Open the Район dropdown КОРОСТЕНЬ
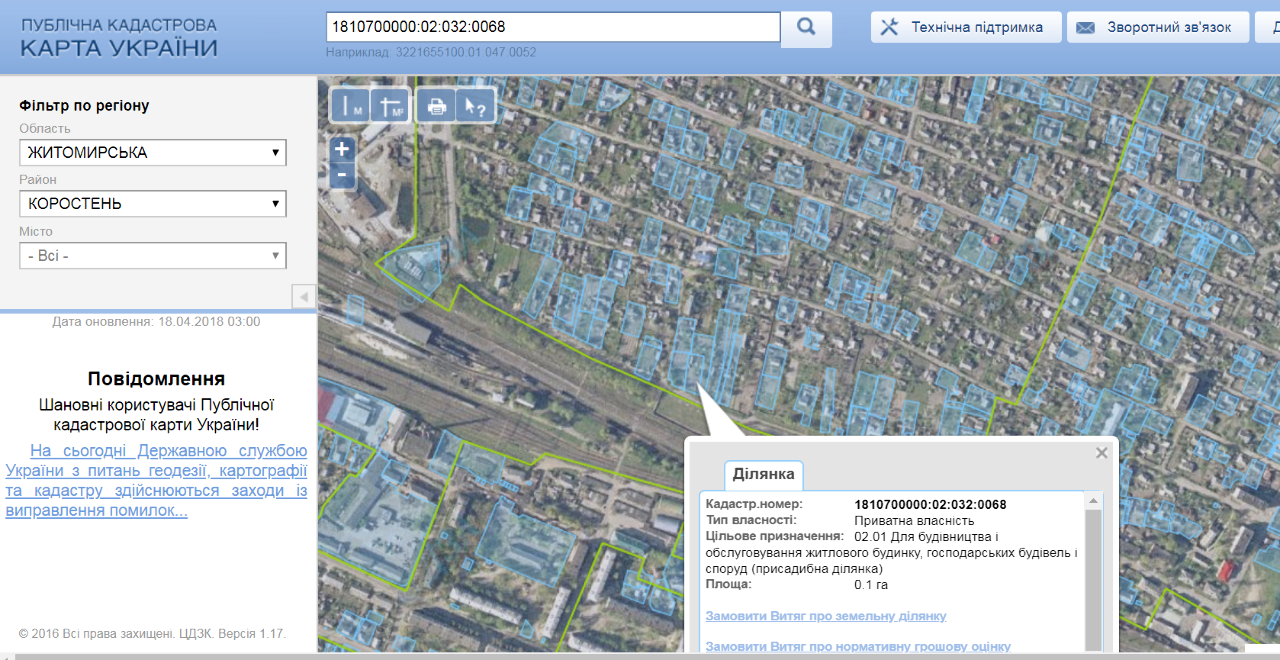Image resolution: width=1280 pixels, height=660 pixels. point(153,204)
